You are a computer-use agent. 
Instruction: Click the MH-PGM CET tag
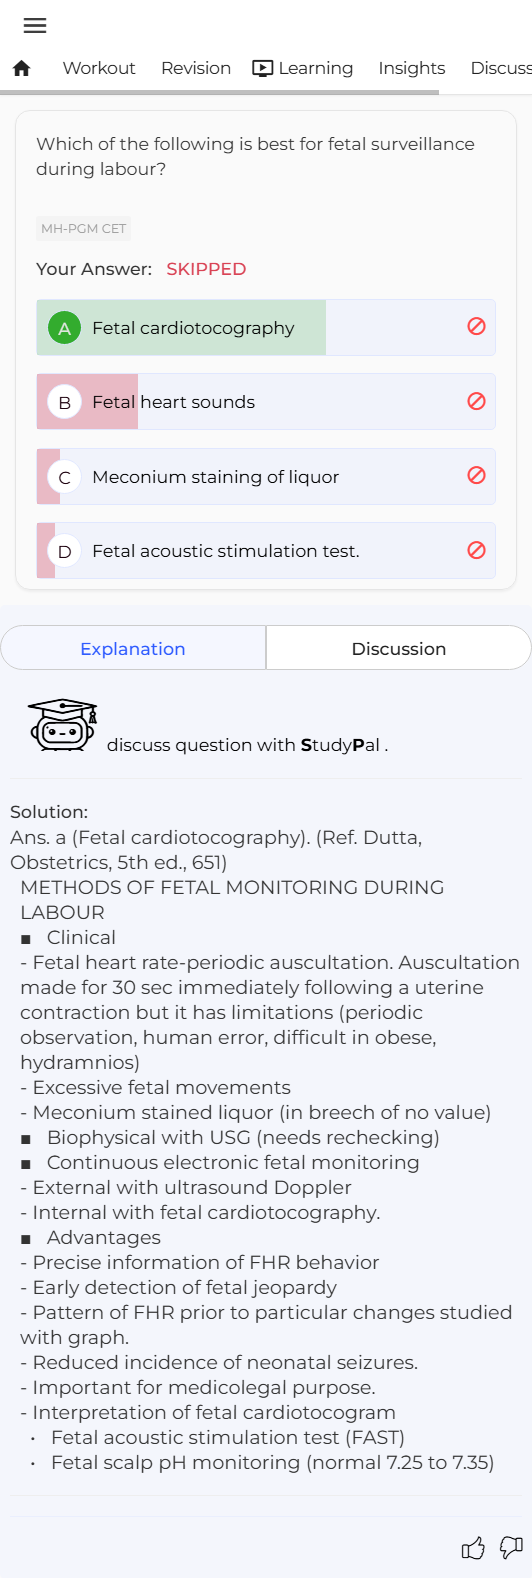coord(84,228)
